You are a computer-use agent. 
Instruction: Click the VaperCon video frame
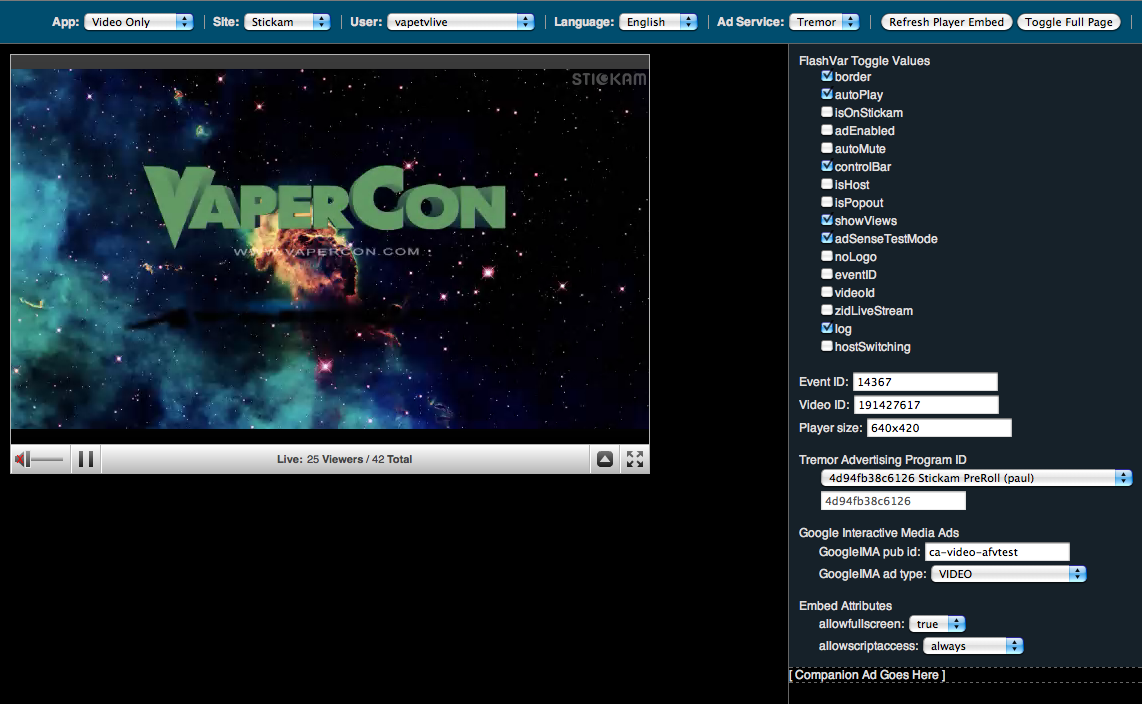tap(330, 249)
